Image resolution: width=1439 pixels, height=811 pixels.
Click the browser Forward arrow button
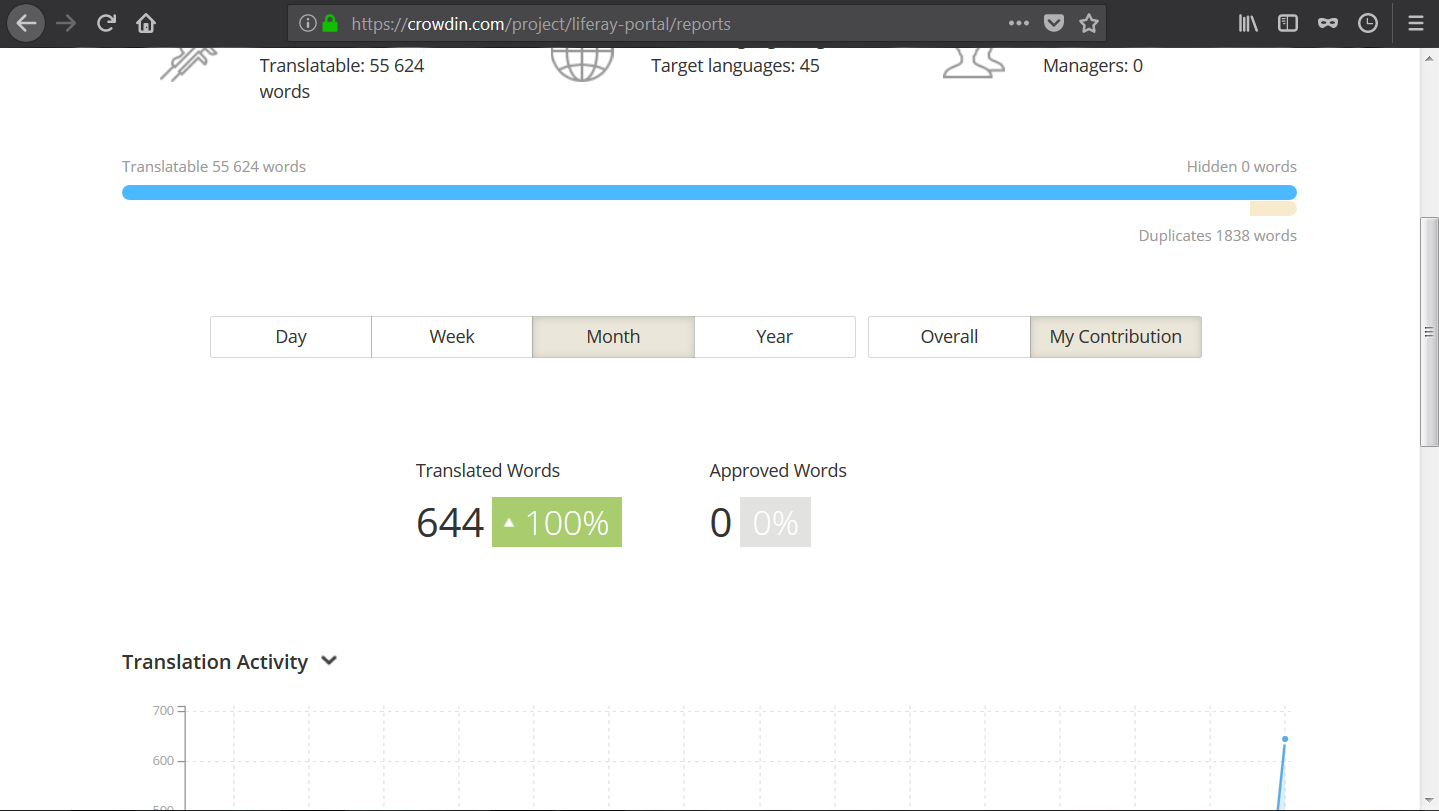(67, 23)
